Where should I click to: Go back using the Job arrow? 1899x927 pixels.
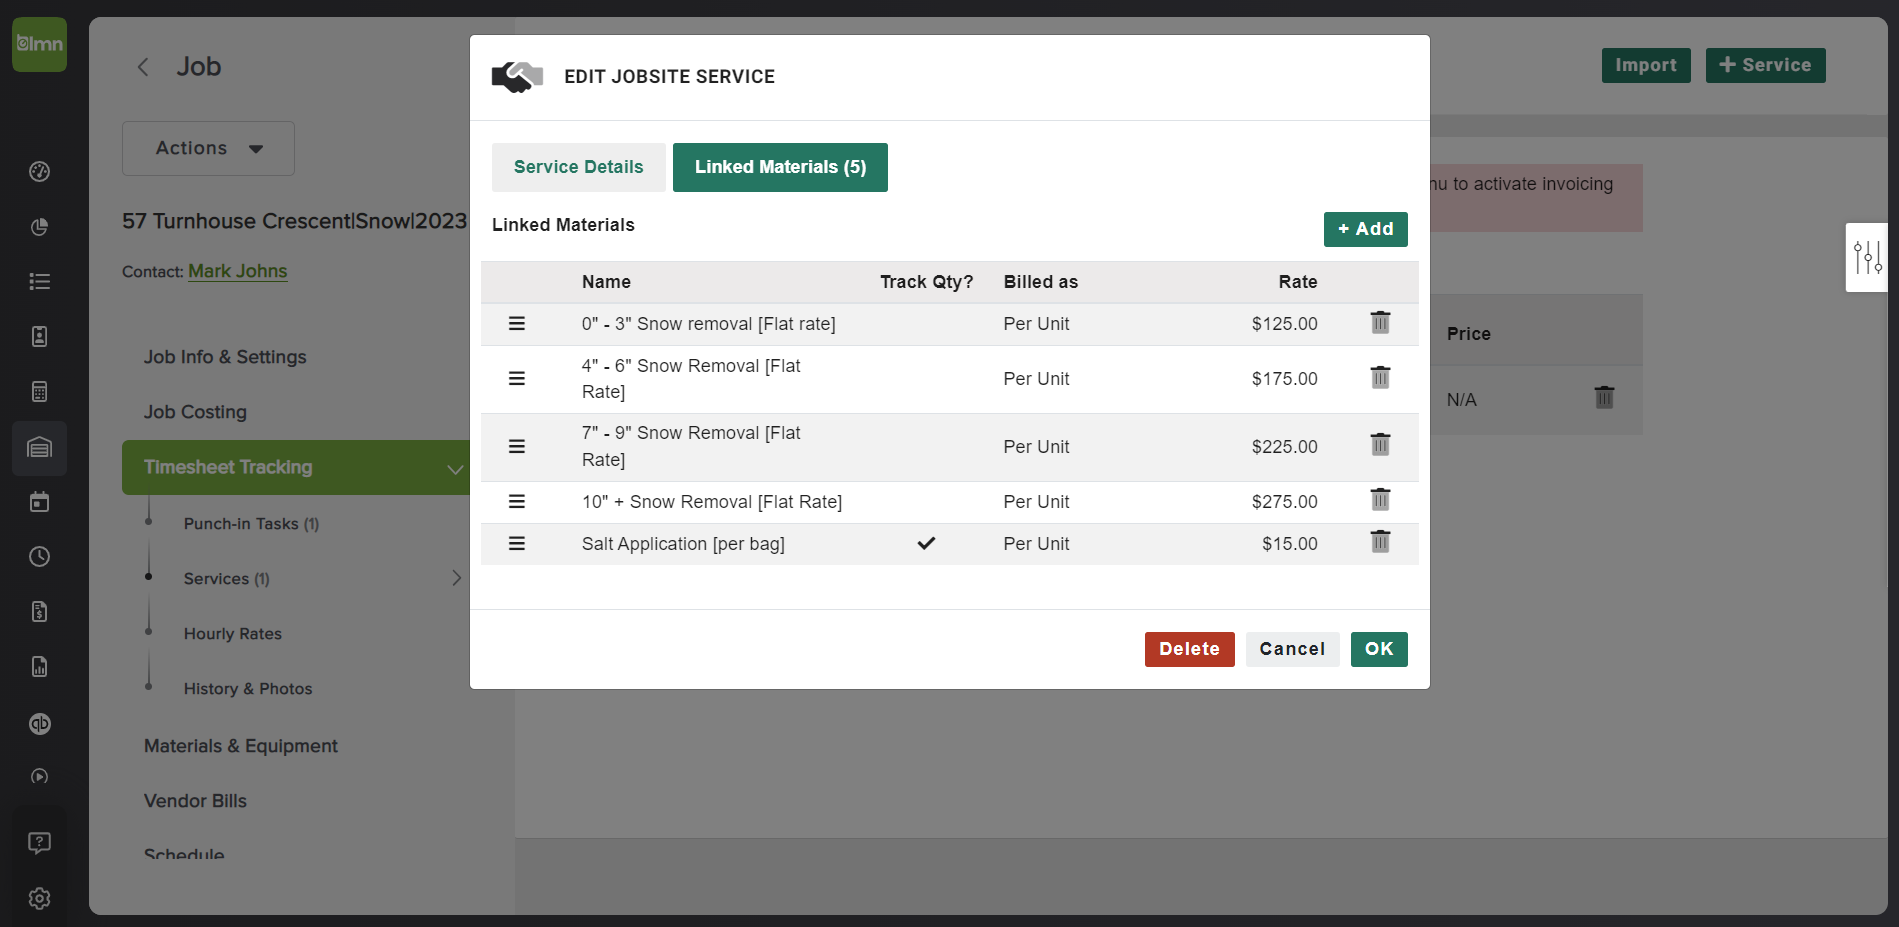pos(143,67)
